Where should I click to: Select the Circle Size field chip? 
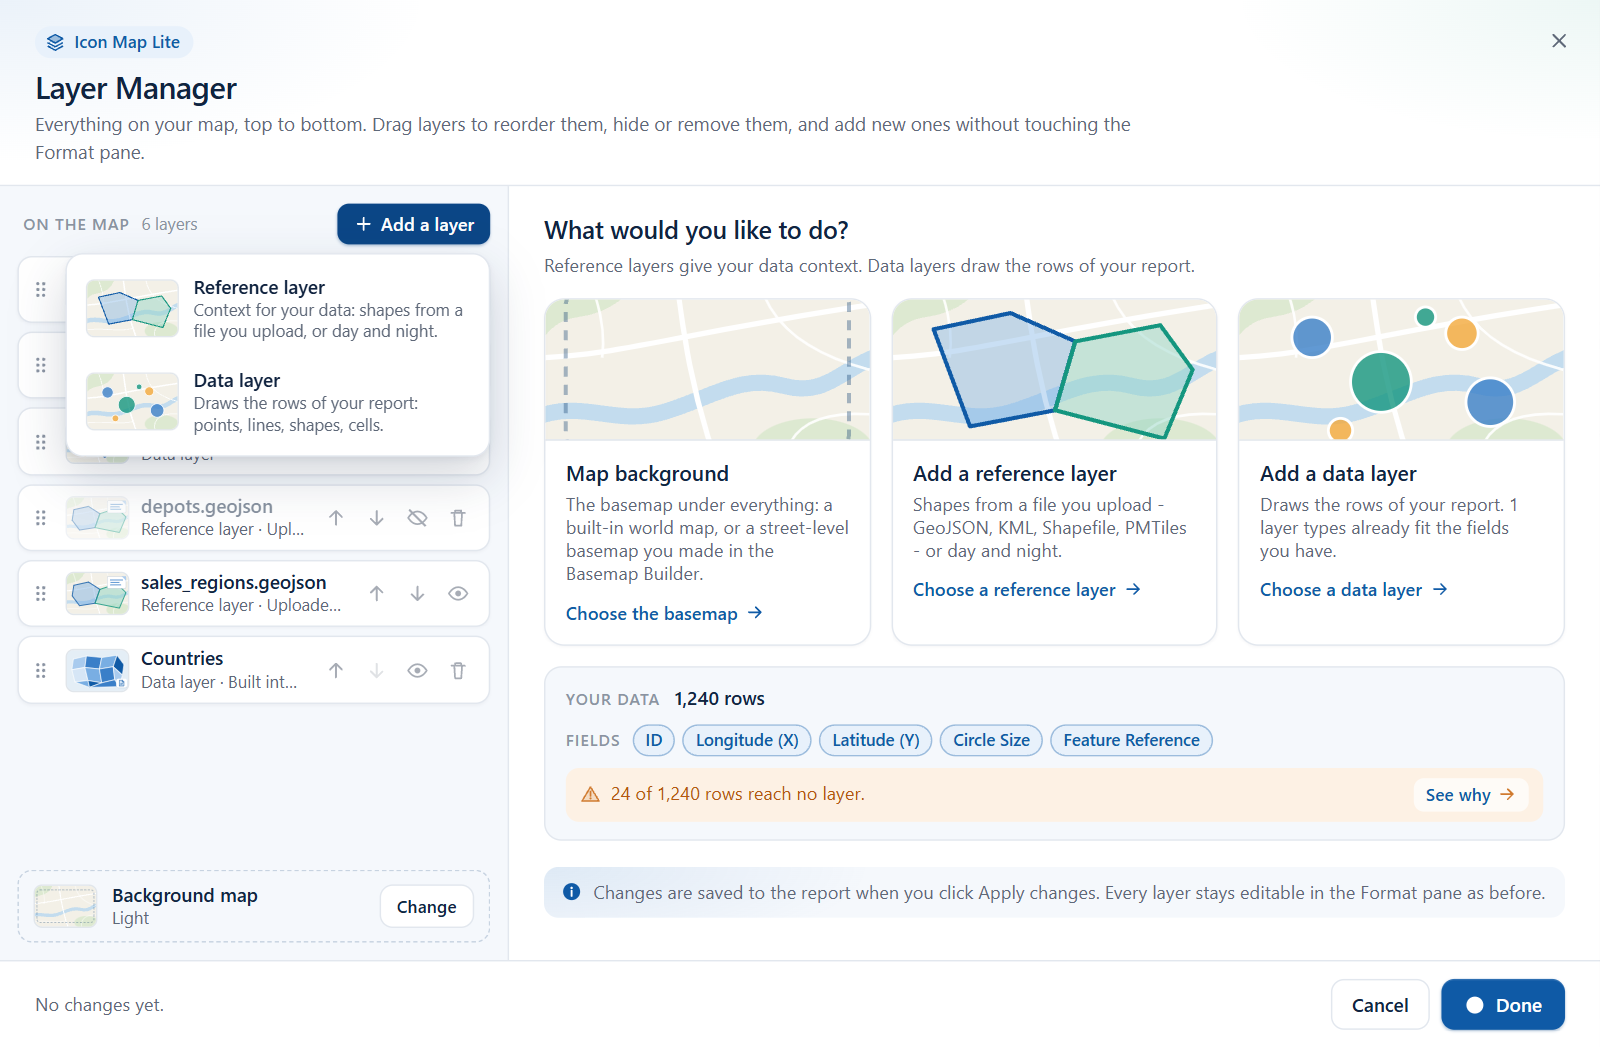pyautogui.click(x=991, y=741)
